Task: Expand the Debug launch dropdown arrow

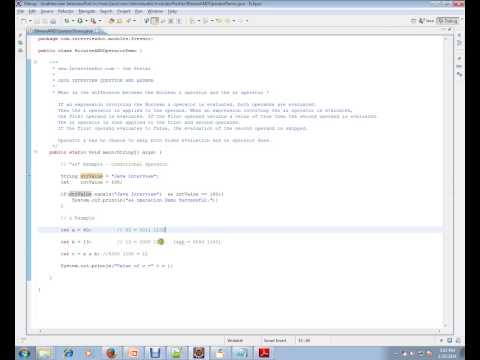Action: tap(73, 21)
